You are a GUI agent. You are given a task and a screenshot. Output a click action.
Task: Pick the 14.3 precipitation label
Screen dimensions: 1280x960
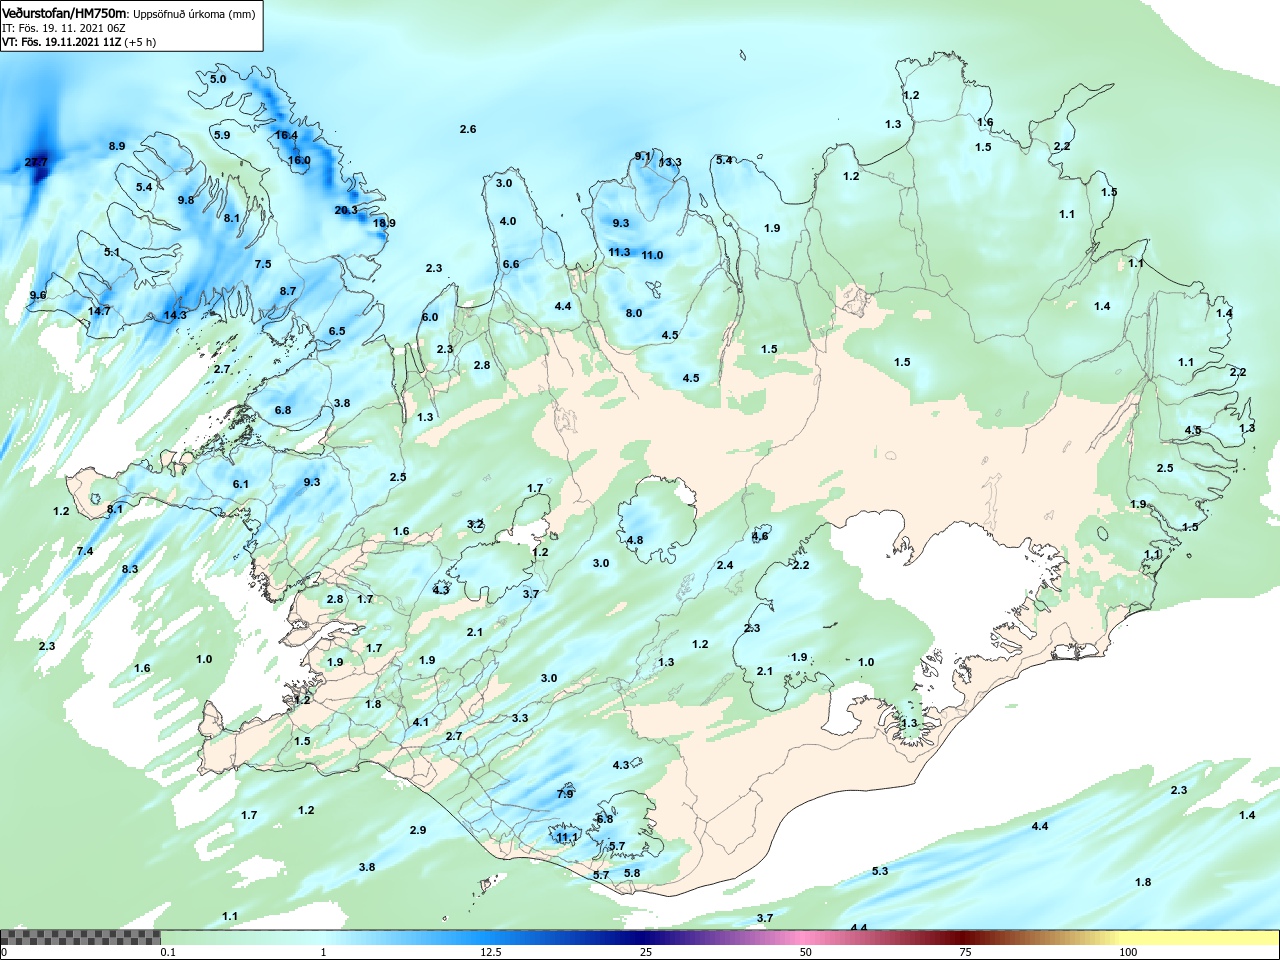[175, 315]
